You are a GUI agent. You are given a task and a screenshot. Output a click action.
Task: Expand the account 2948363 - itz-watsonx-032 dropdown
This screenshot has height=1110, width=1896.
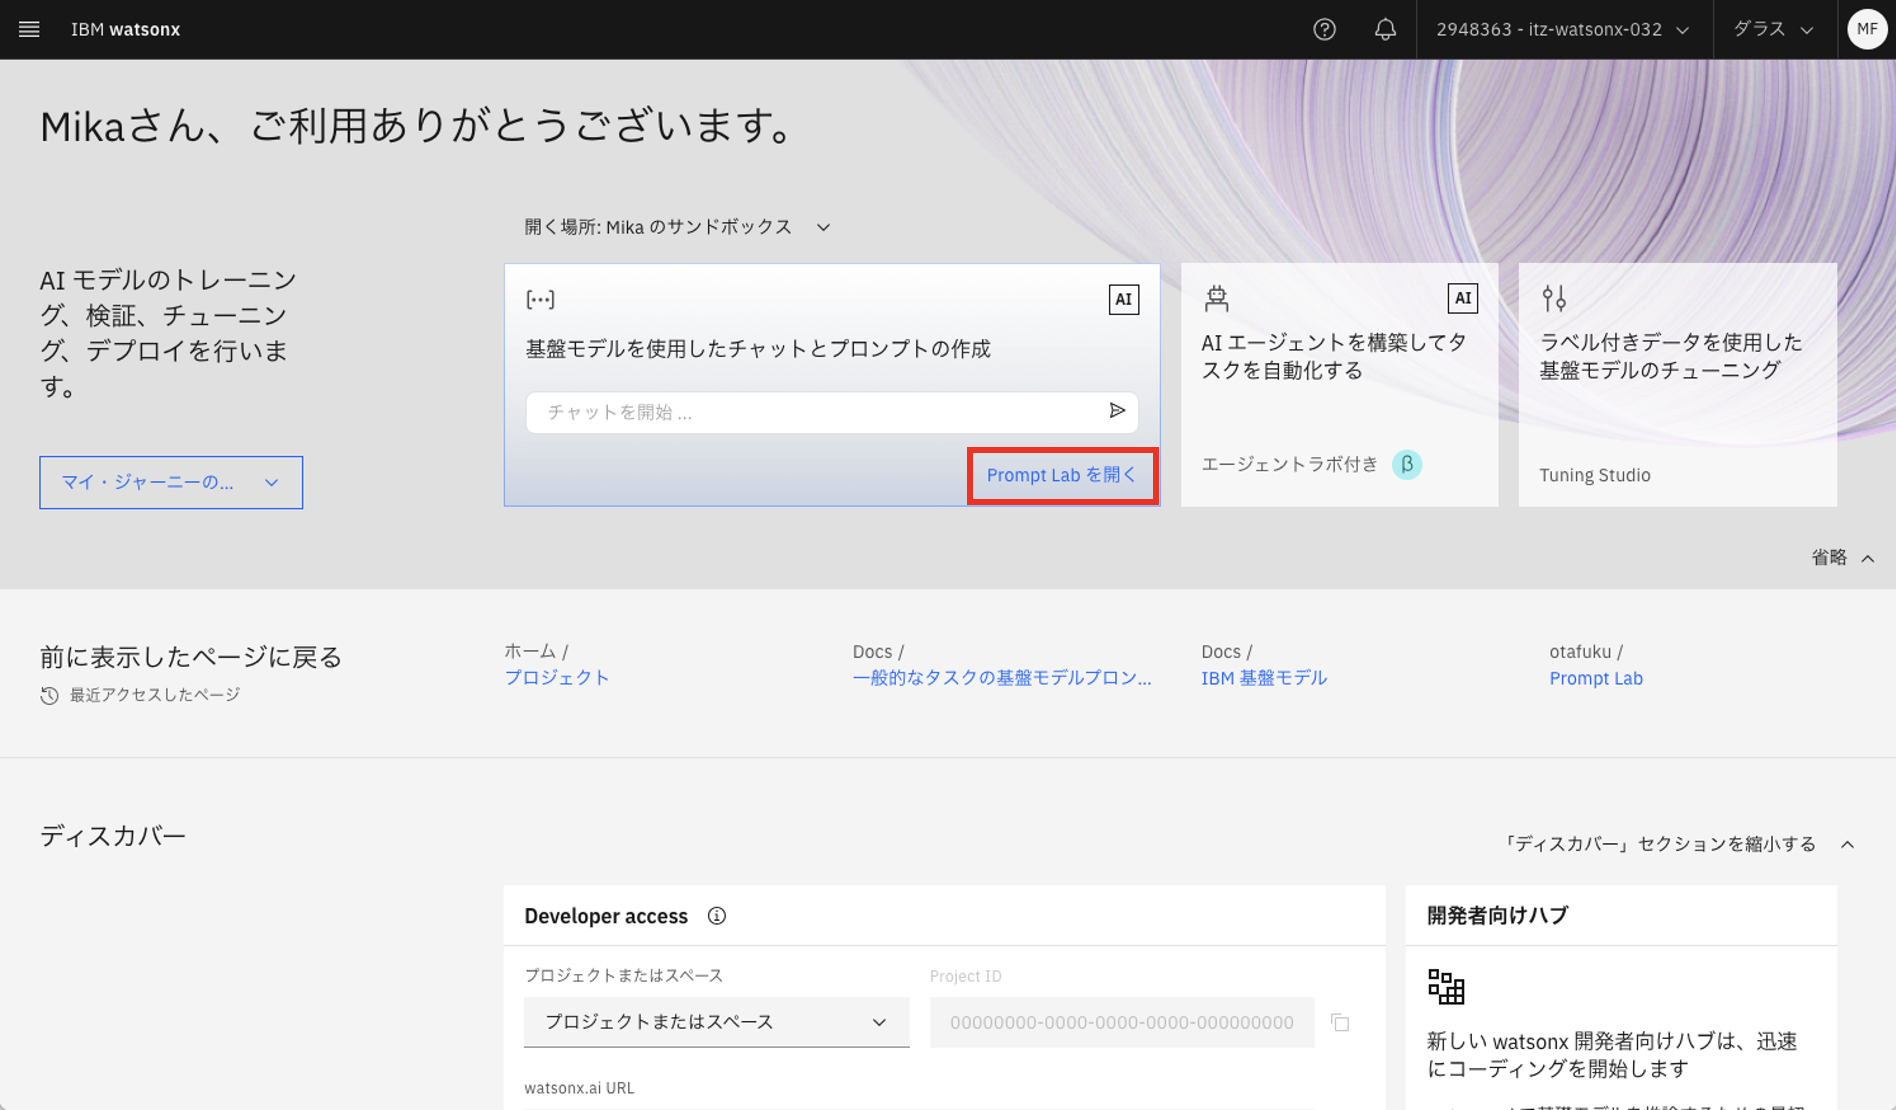[x=1563, y=29]
